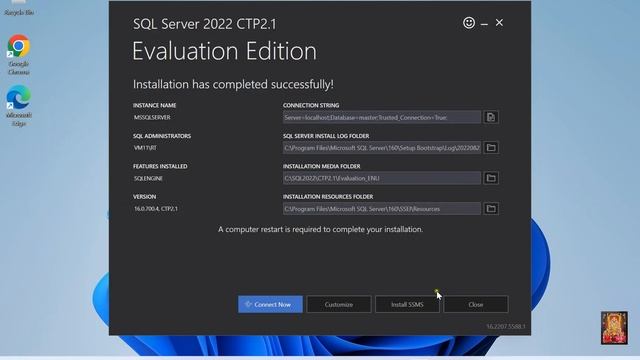Open Microsoft Edge desktop shortcut

coord(19,106)
